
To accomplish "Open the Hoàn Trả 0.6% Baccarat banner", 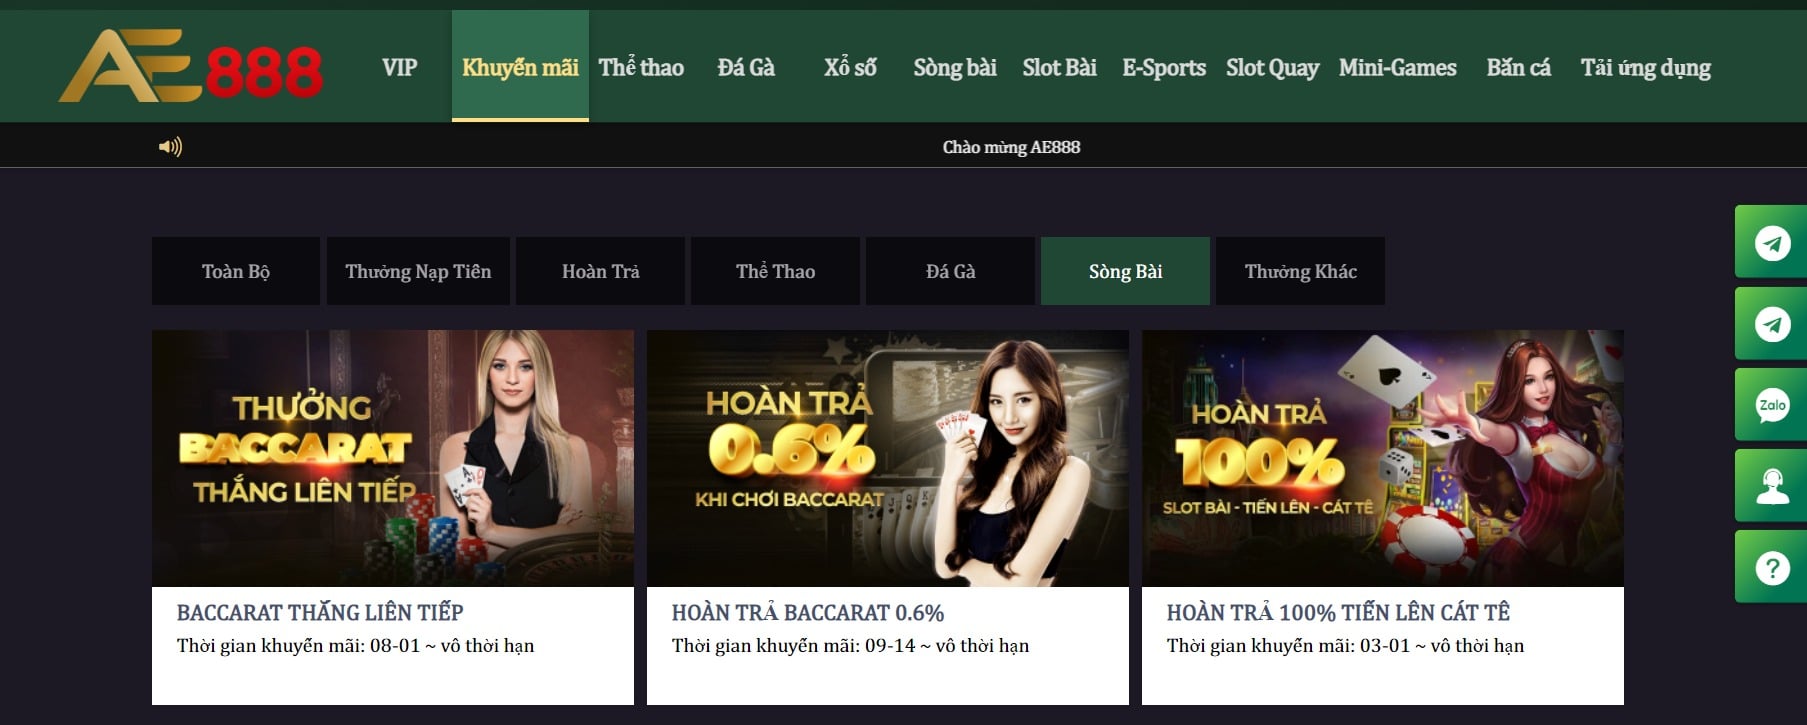I will (x=888, y=458).
